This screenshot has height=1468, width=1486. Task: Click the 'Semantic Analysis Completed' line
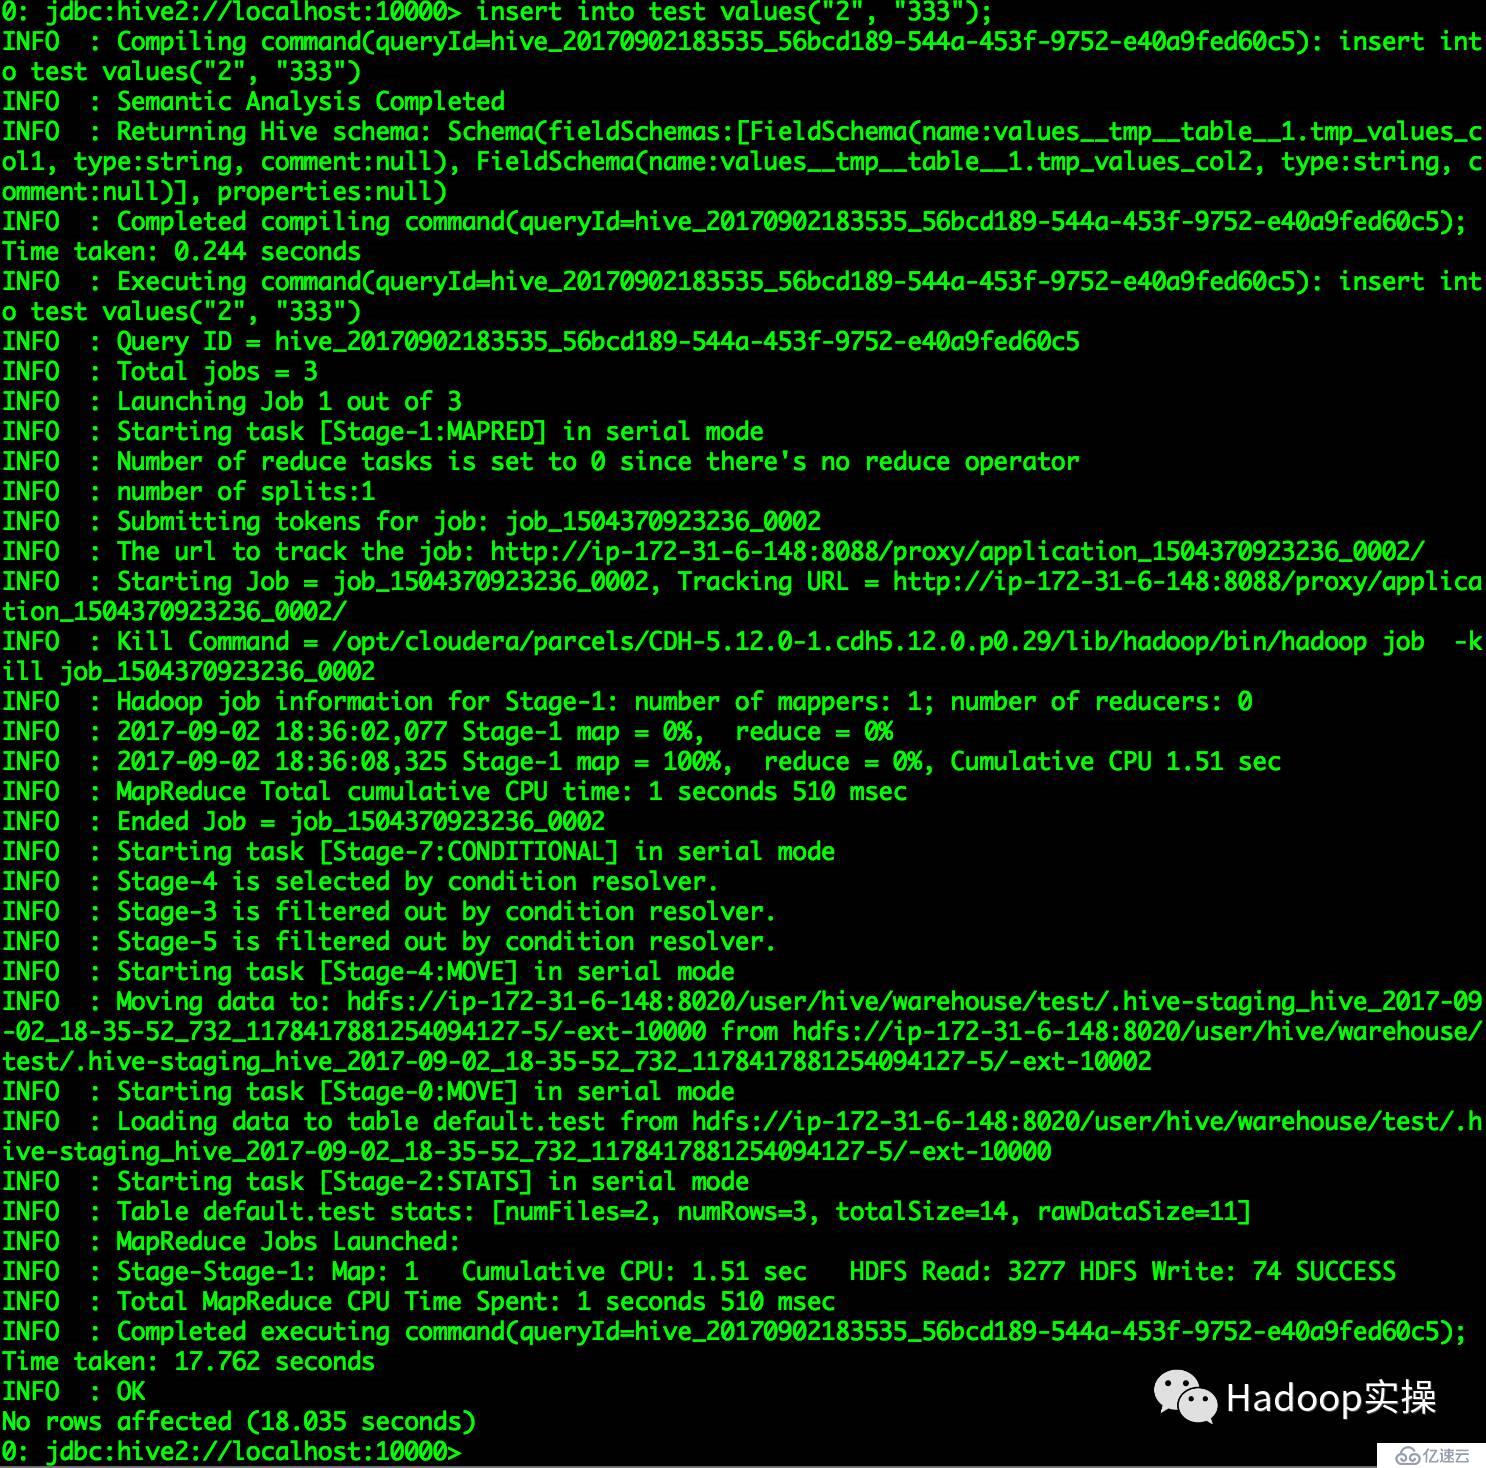coord(253,101)
